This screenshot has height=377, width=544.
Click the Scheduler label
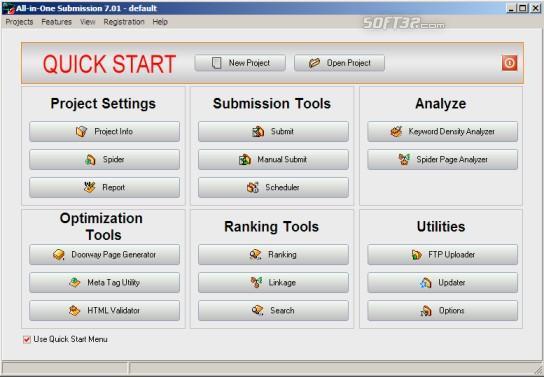point(282,188)
